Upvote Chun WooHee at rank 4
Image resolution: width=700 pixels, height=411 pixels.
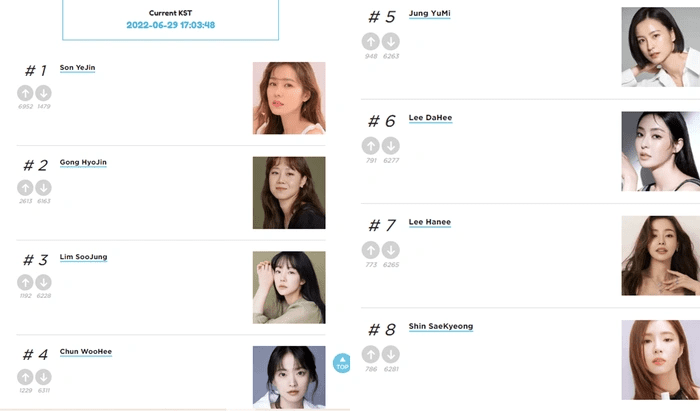coord(25,377)
